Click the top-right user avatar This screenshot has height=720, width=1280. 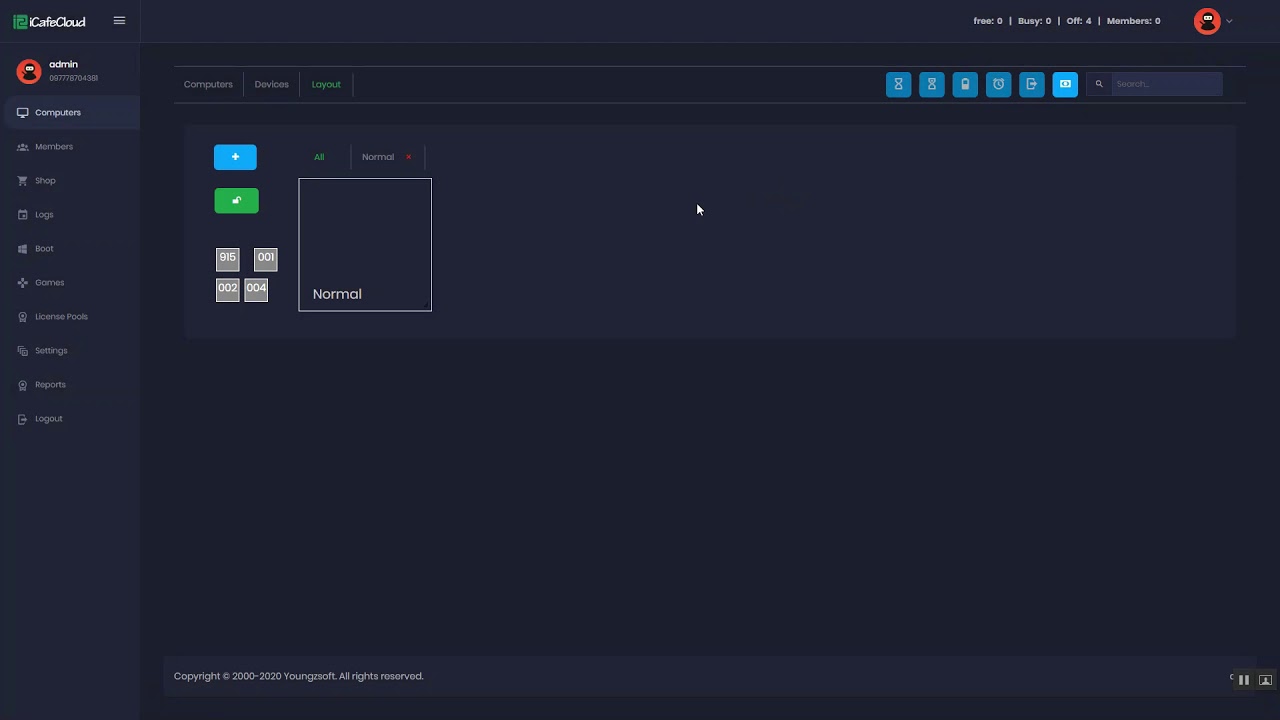pyautogui.click(x=1207, y=21)
